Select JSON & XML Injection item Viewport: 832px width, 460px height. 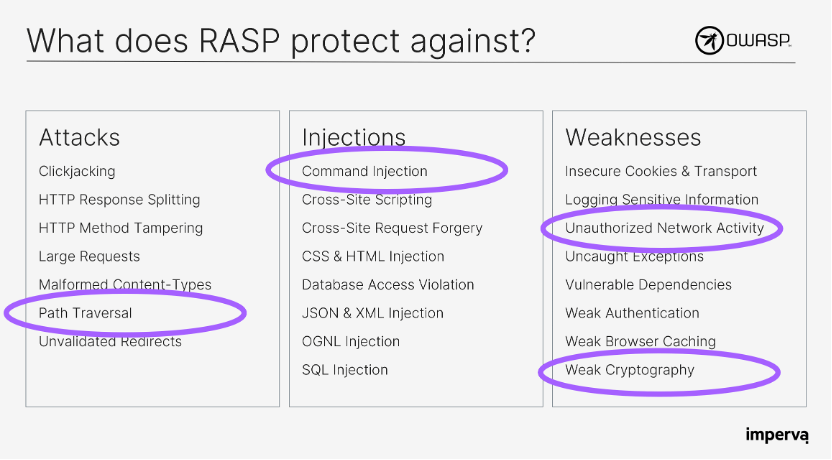coord(372,313)
